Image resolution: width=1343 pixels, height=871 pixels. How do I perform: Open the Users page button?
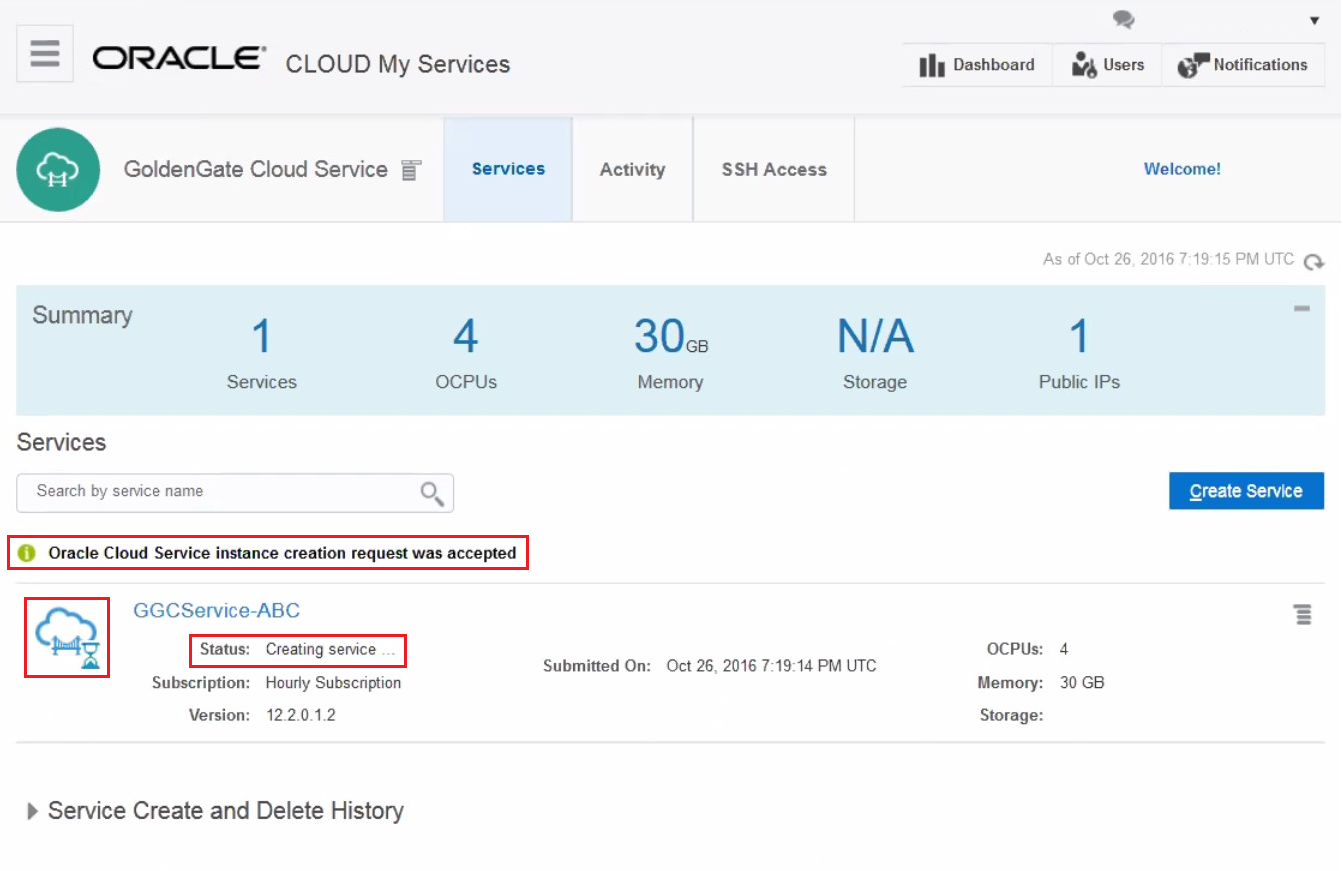coord(1107,65)
